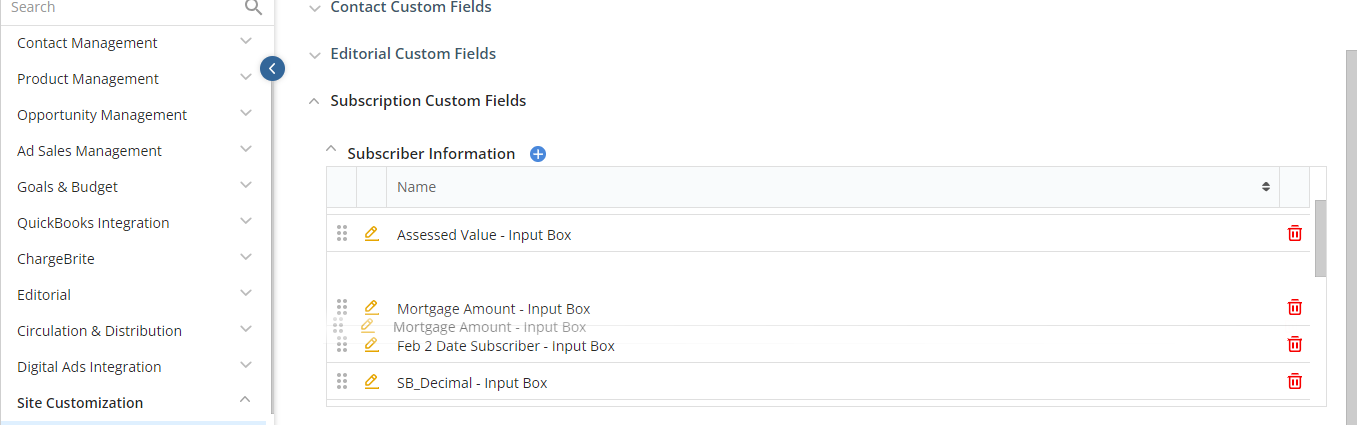Delete the Assessed Value - Input Box row
This screenshot has height=425, width=1365.
coord(1294,234)
